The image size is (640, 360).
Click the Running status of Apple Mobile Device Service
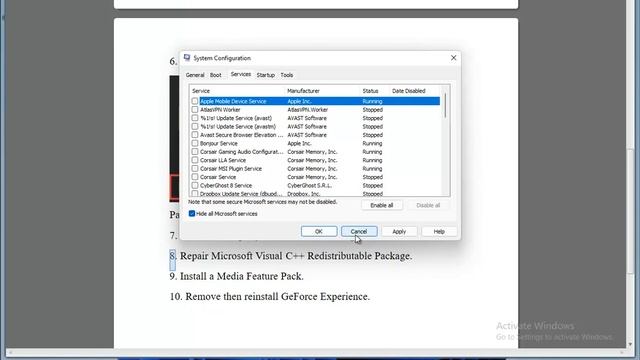(372, 101)
